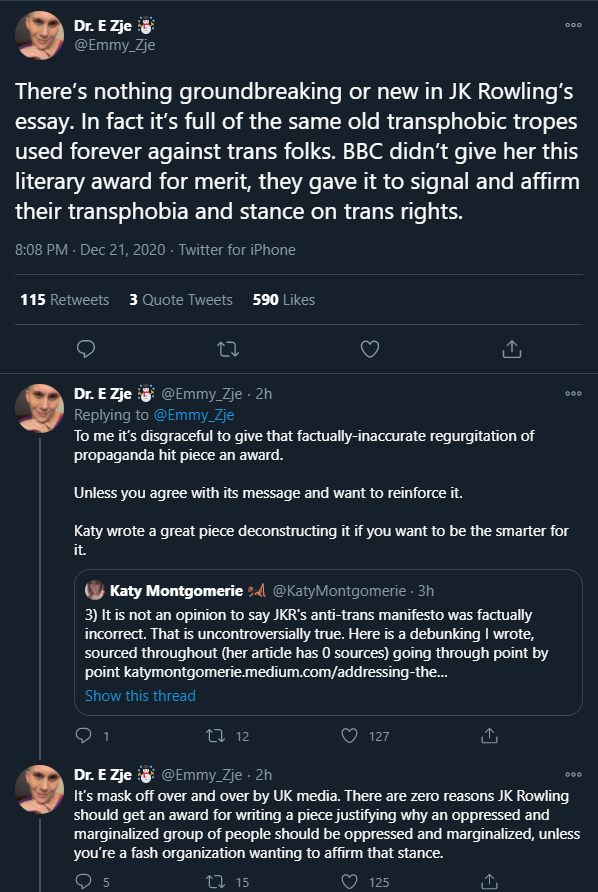This screenshot has width=598, height=892.
Task: Open more options on the main tweet
Action: pyautogui.click(x=573, y=25)
